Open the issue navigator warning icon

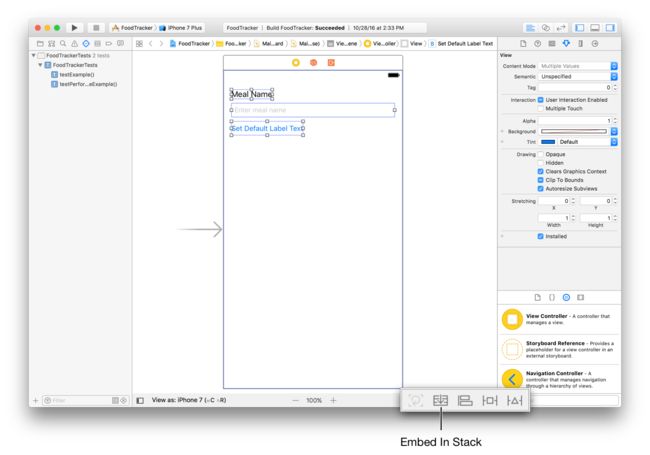[74, 44]
